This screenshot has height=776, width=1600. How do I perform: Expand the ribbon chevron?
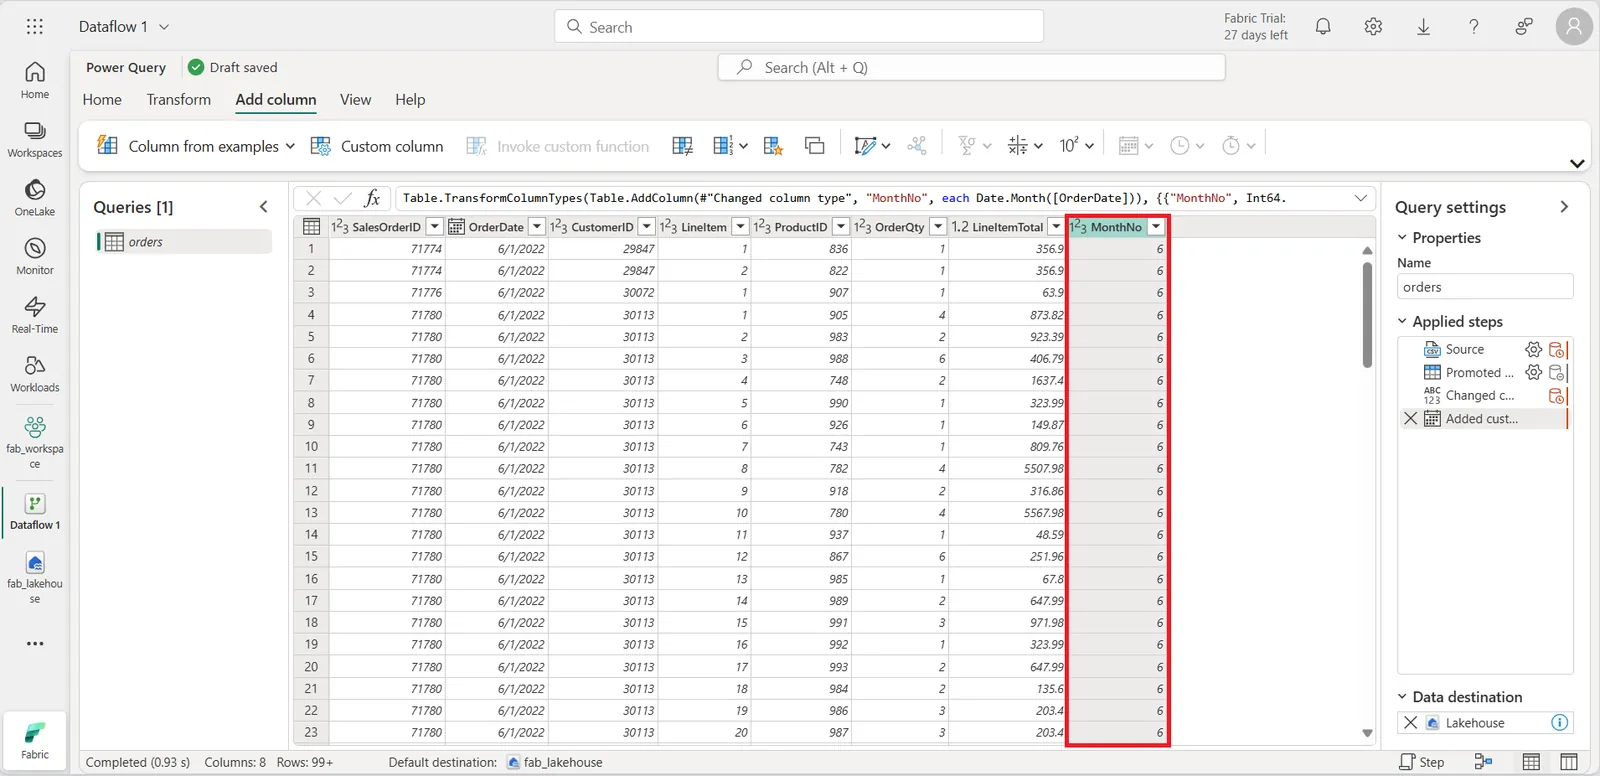tap(1577, 163)
